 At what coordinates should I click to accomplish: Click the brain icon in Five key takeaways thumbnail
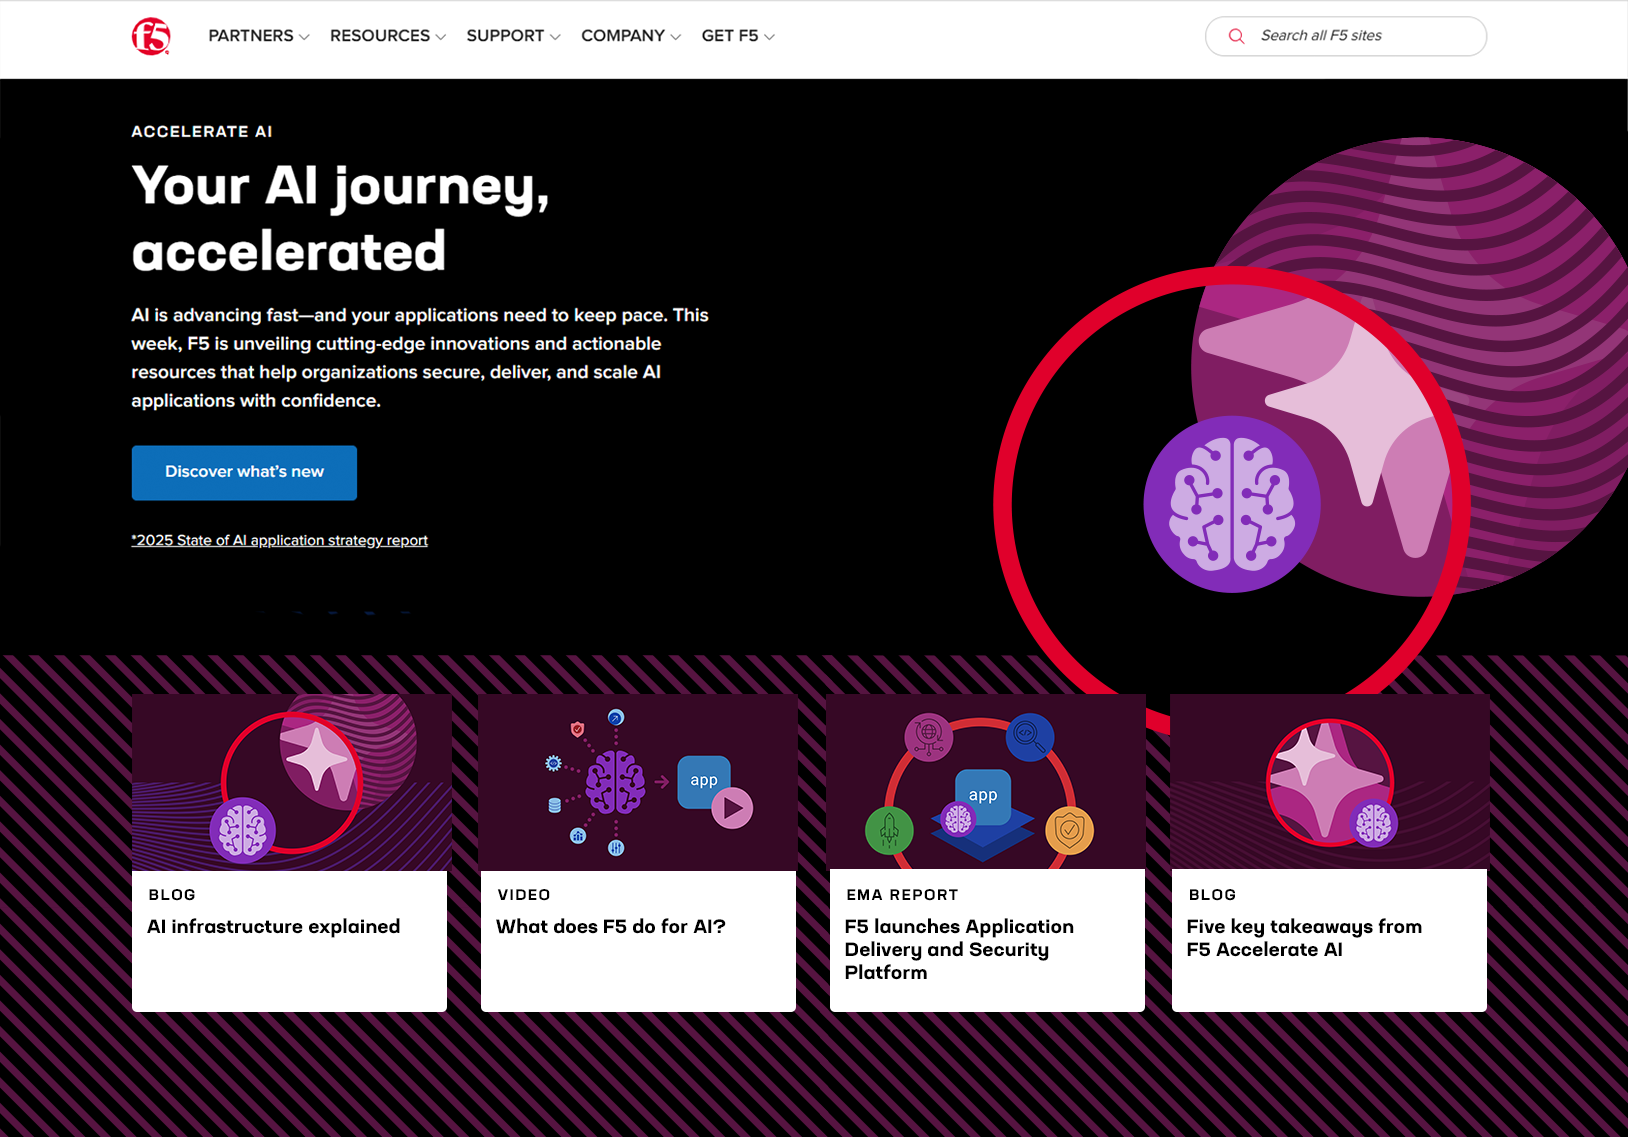pos(1374,824)
